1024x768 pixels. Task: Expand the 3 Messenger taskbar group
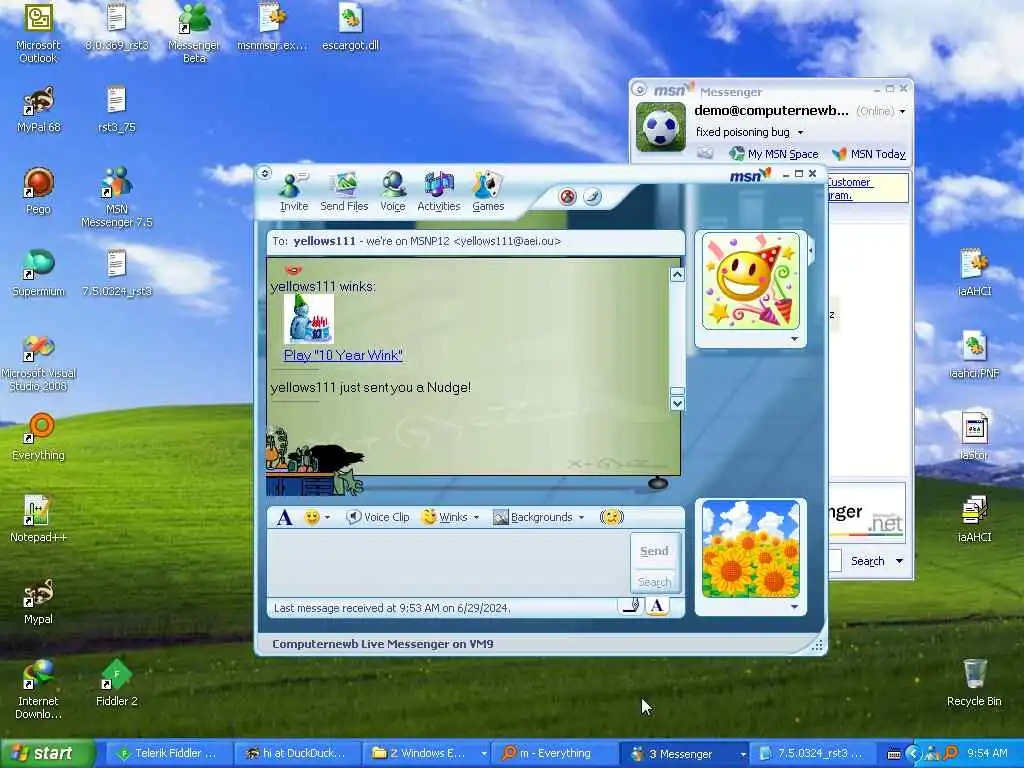(x=743, y=754)
